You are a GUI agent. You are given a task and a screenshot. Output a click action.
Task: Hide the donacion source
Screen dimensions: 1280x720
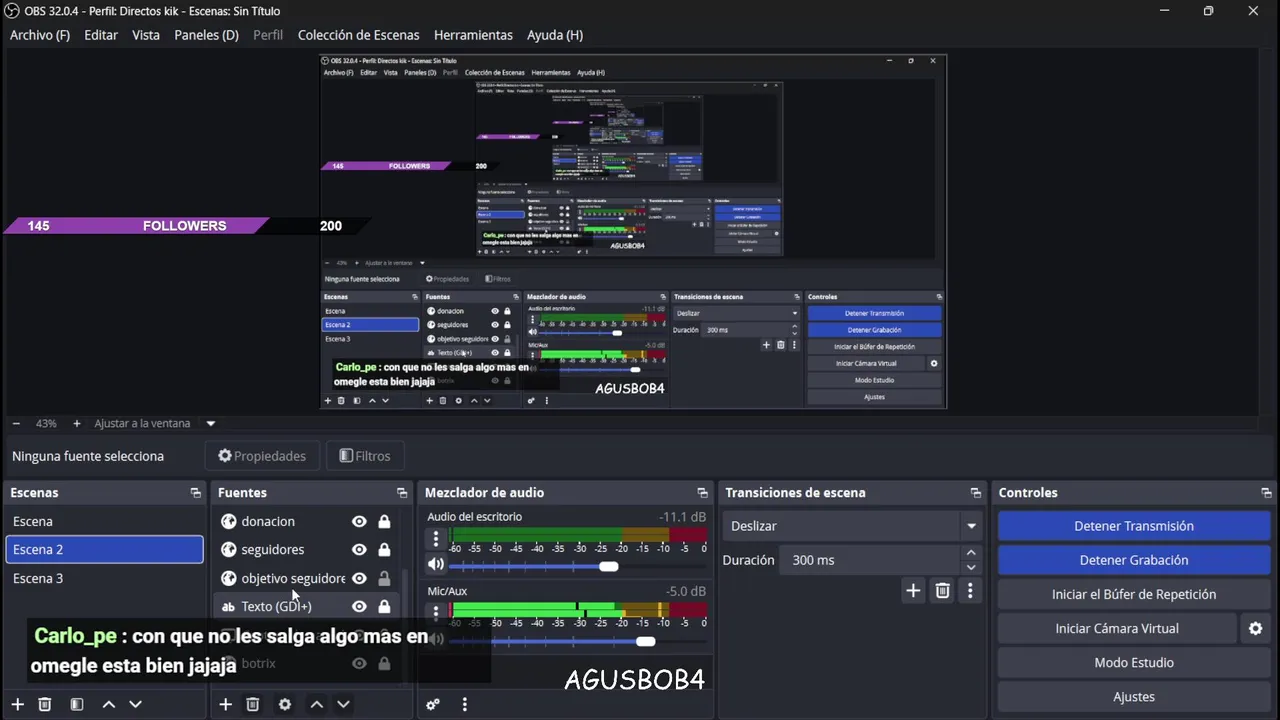(x=359, y=521)
